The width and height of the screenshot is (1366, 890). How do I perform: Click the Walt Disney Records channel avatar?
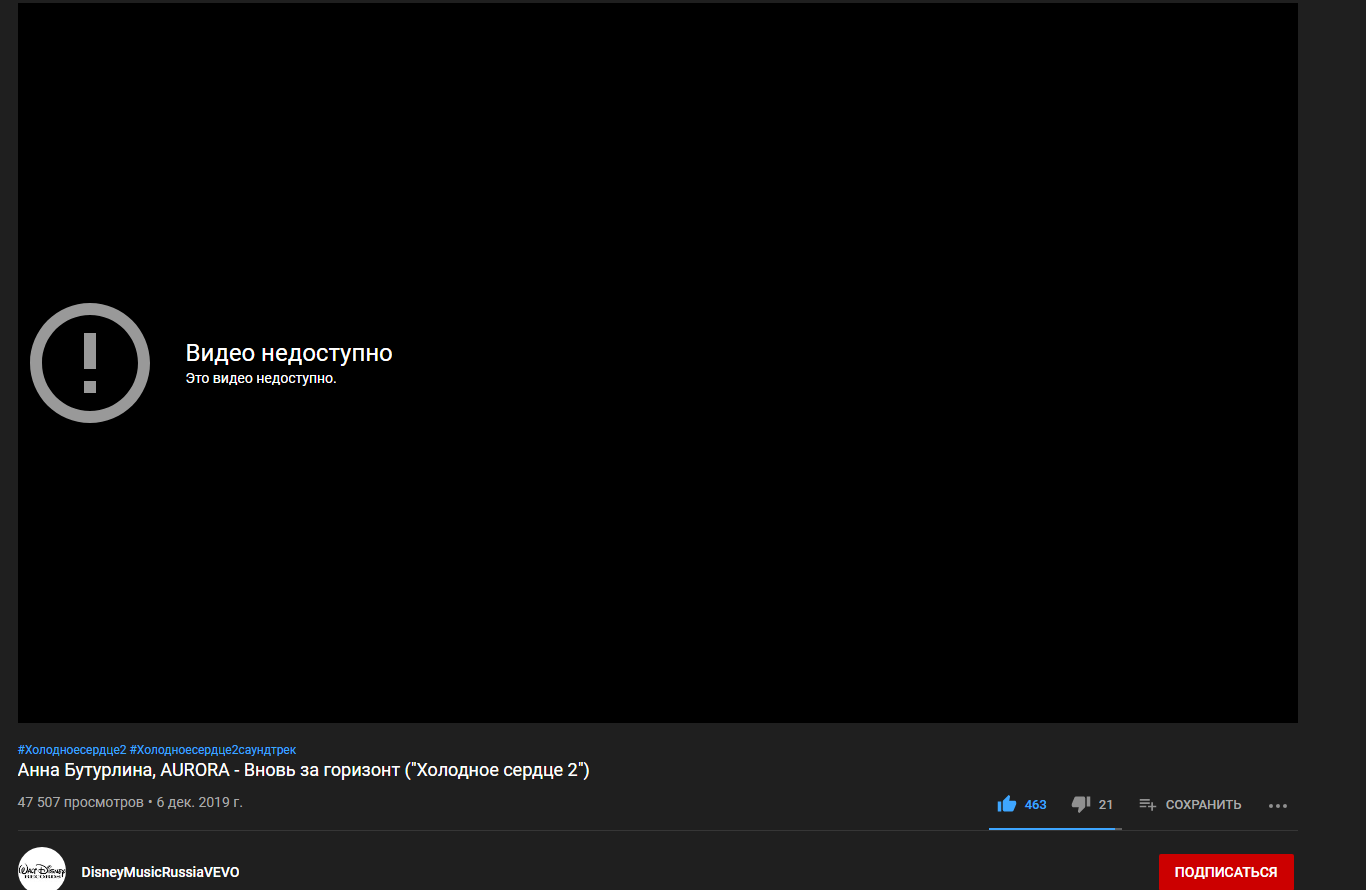click(42, 869)
